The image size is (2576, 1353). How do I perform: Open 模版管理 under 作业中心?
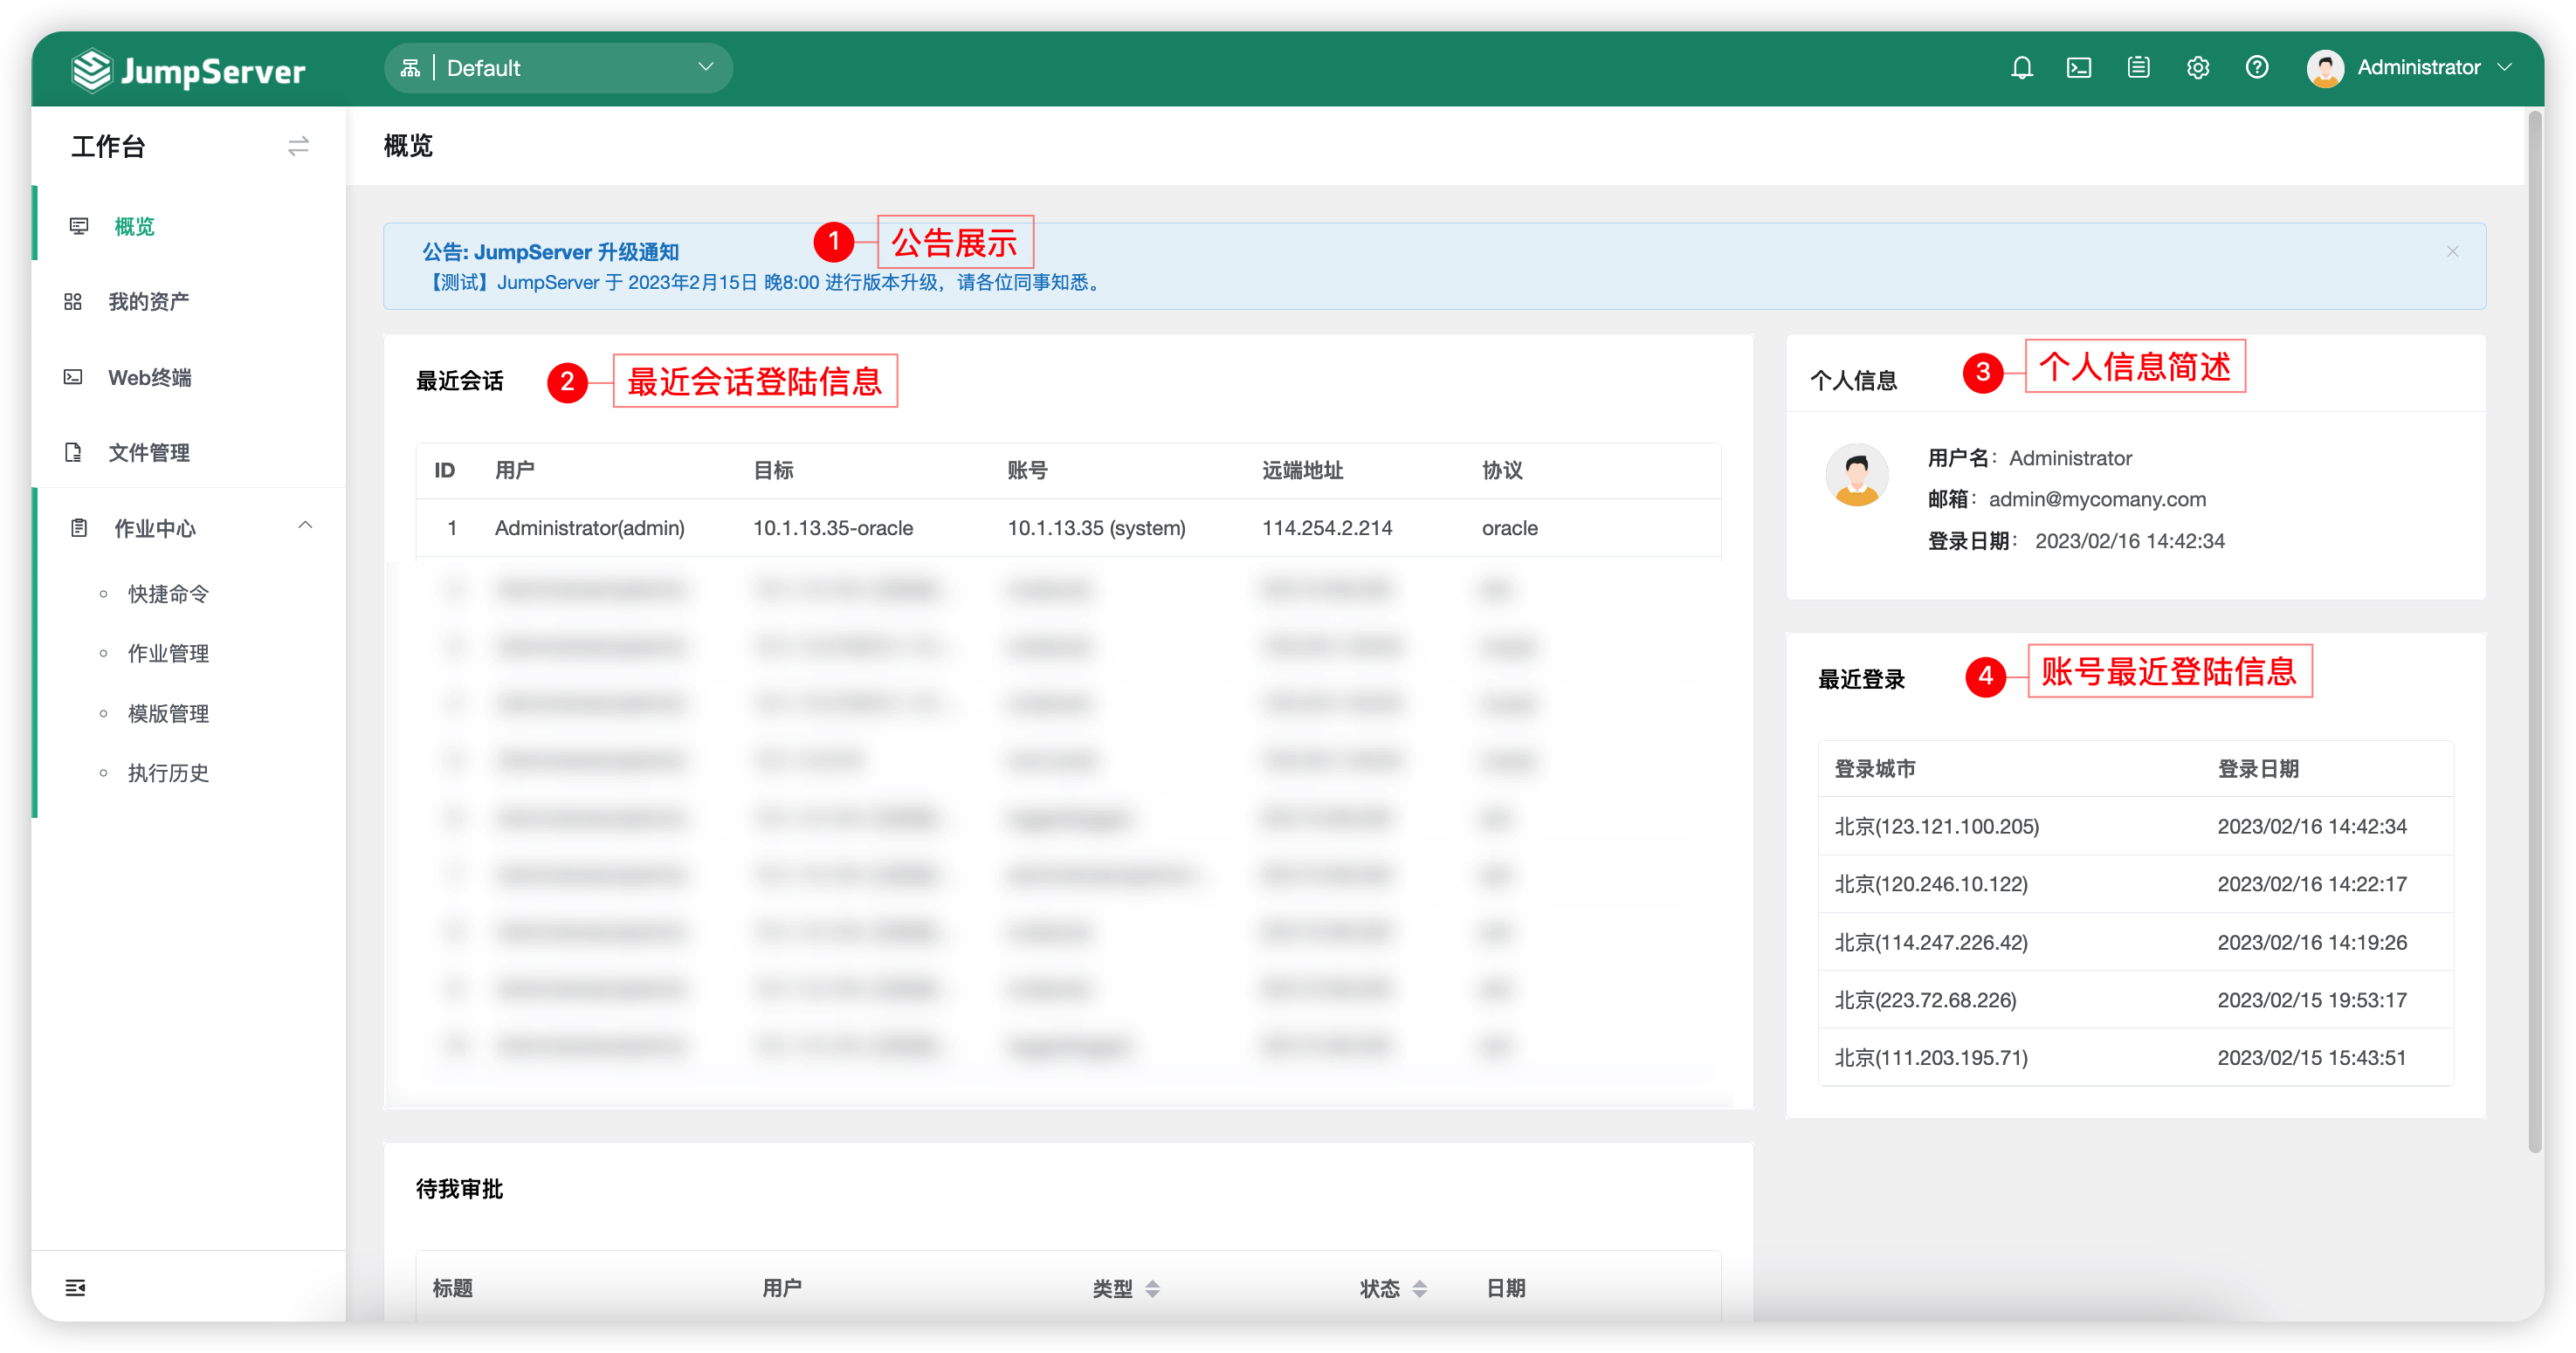click(x=168, y=713)
